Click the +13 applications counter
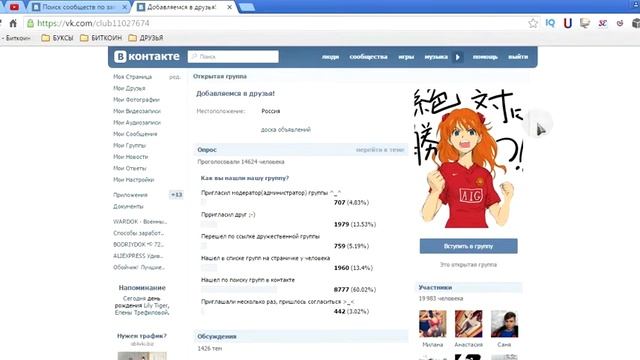 [176, 195]
